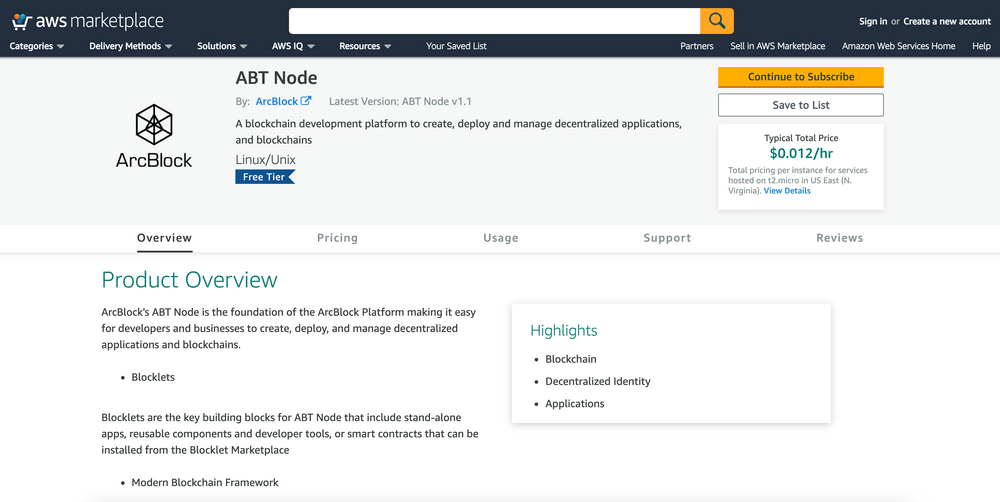Click the orange search magnifier button
1000x502 pixels.
(x=717, y=21)
